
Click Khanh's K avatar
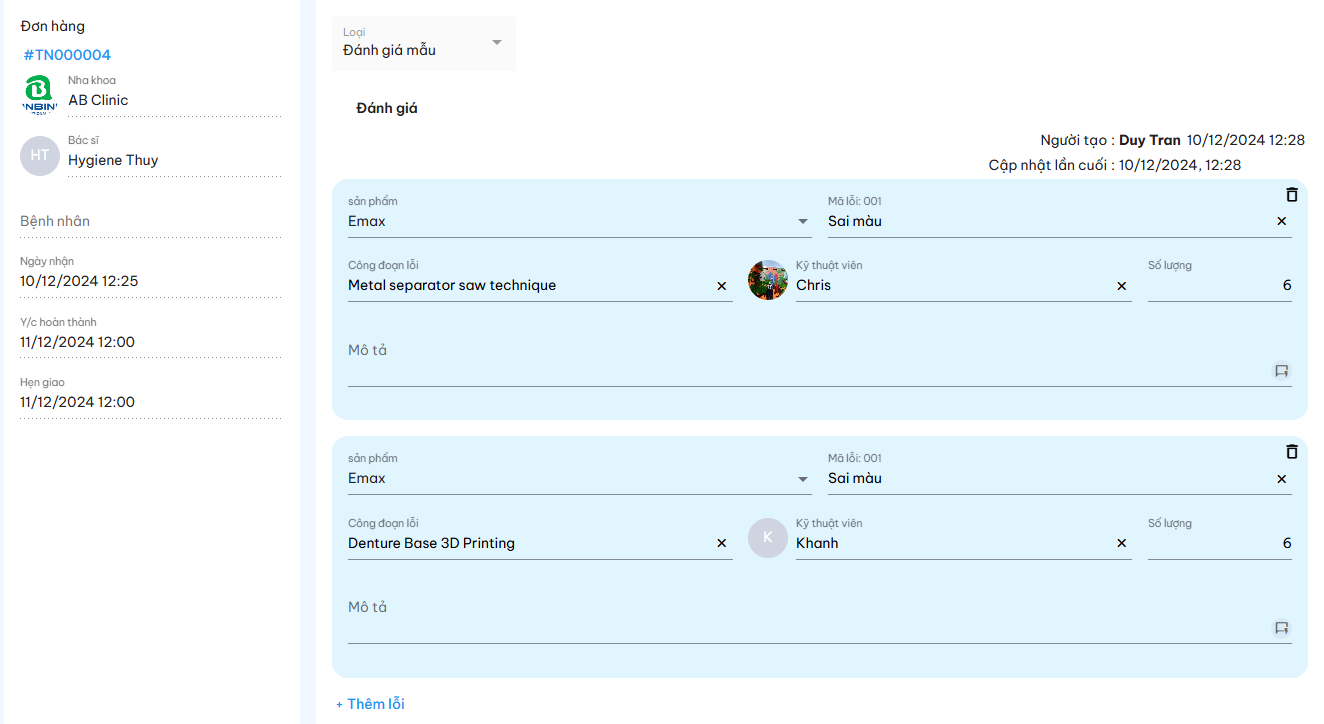click(768, 538)
